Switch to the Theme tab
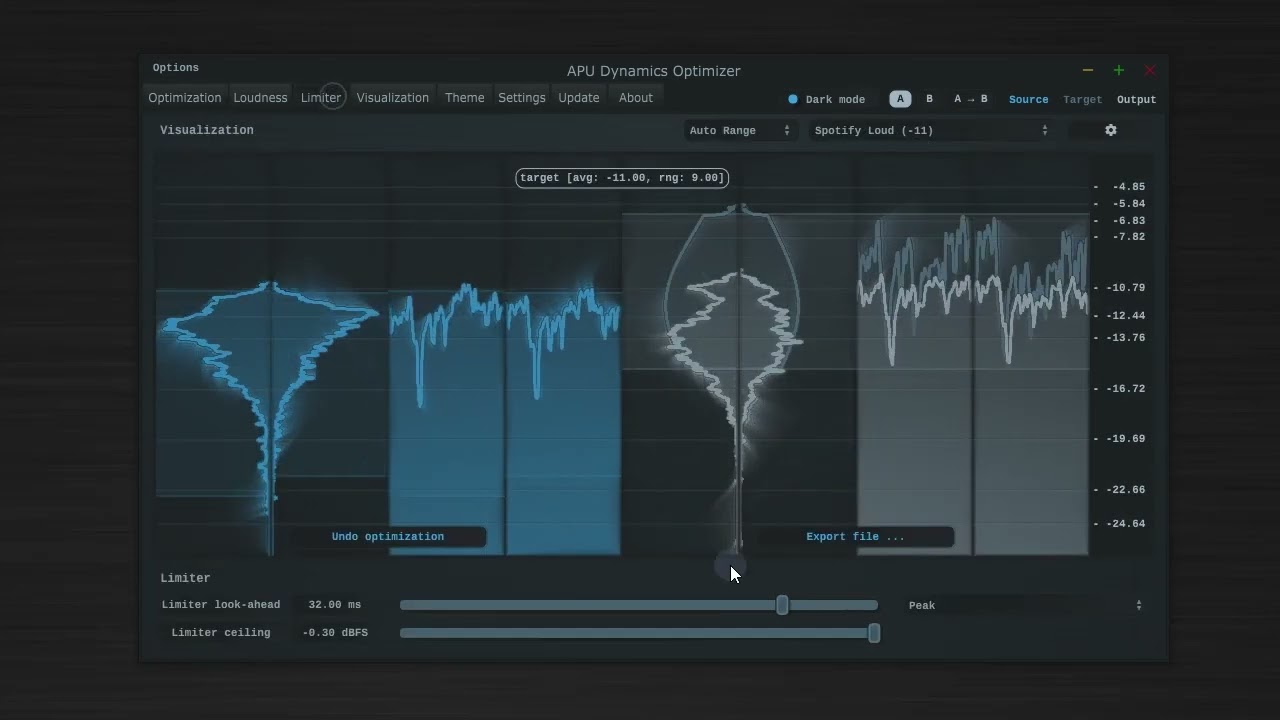Screen dimensions: 1280x720 (464, 97)
